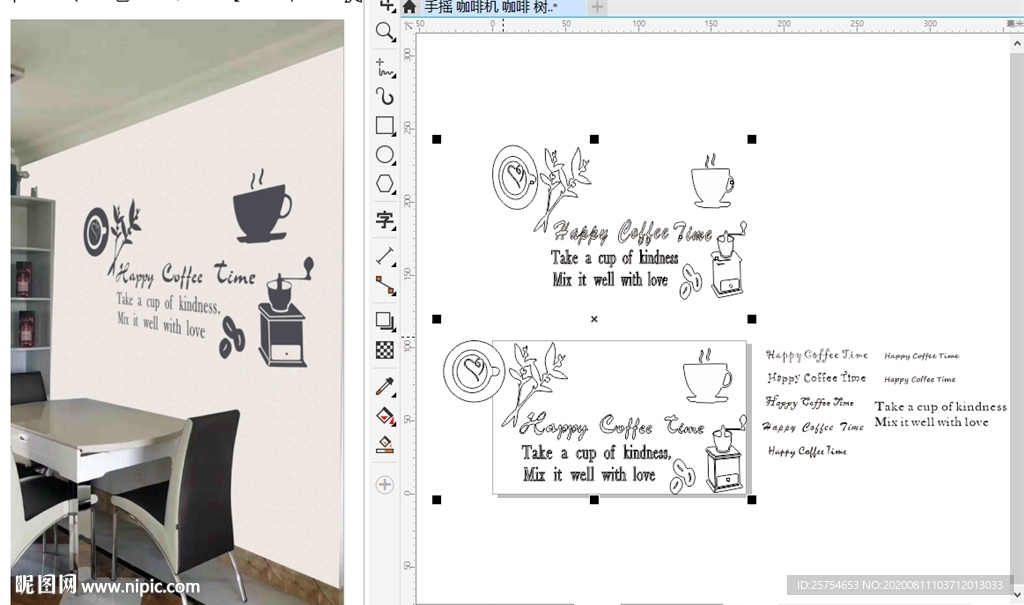This screenshot has height=605, width=1024.
Task: Click the selection center X marker
Action: pyautogui.click(x=594, y=319)
